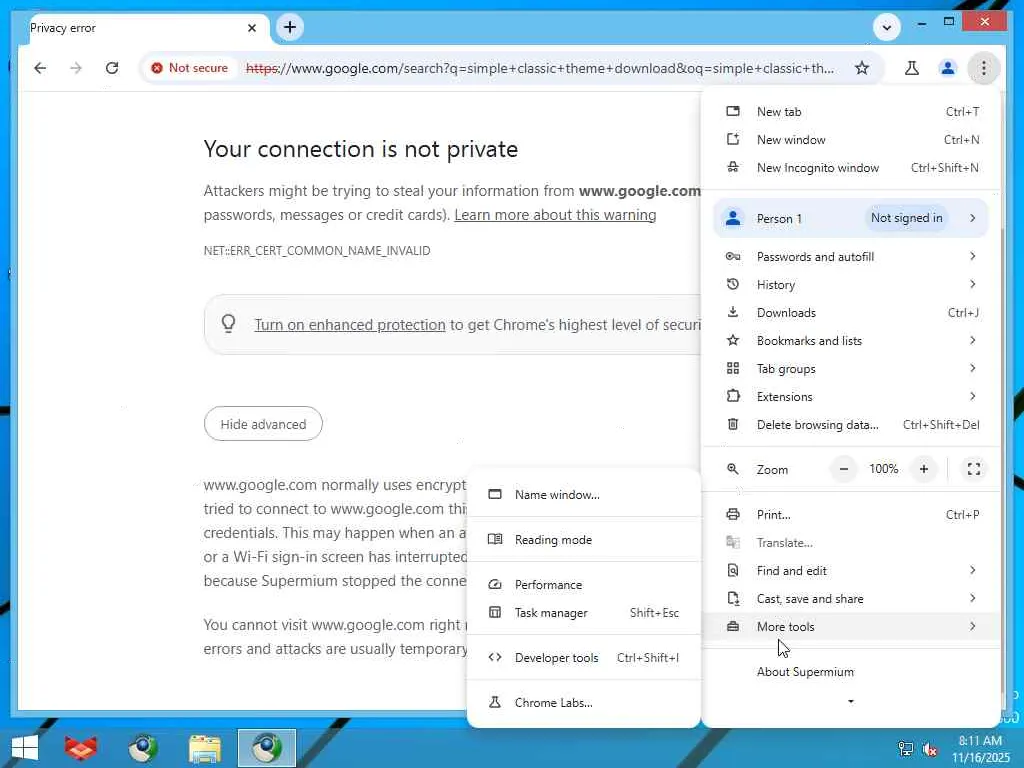
Task: Click the reload page icon
Action: (112, 68)
